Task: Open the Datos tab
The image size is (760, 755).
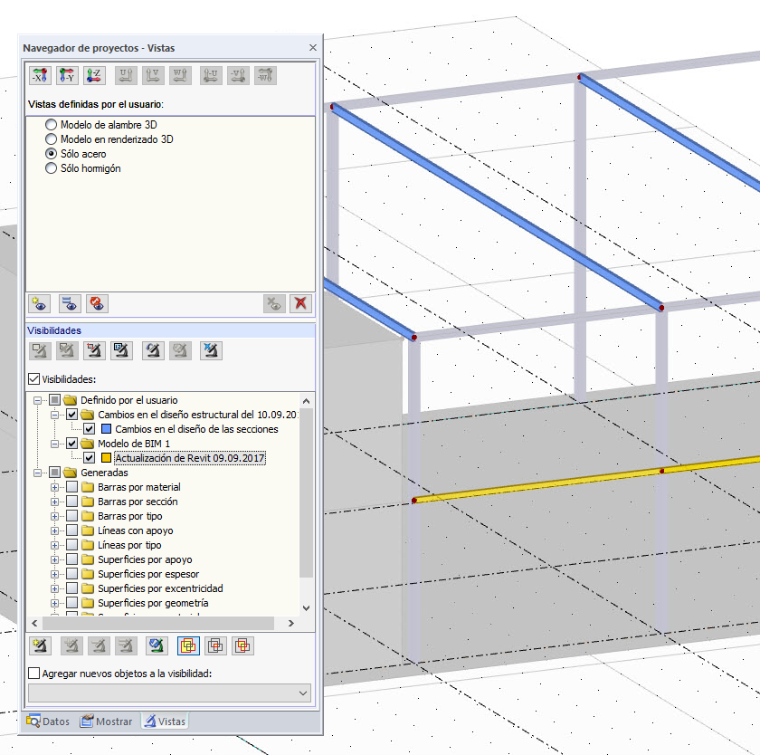Action: coord(48,721)
